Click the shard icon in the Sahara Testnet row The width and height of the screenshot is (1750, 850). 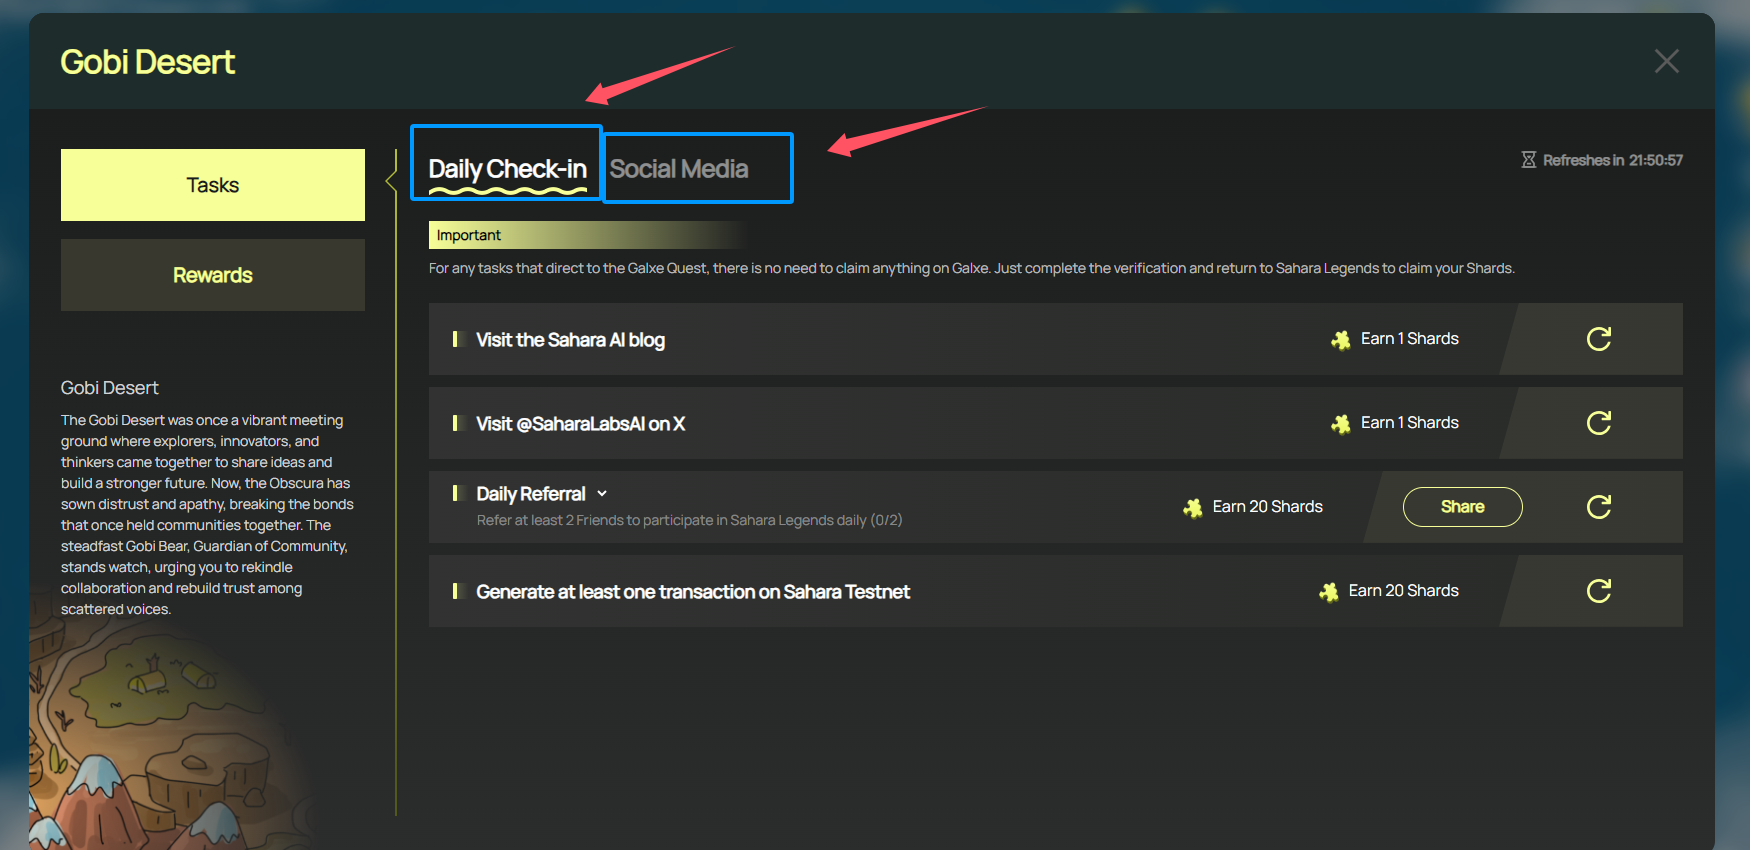pyautogui.click(x=1329, y=592)
